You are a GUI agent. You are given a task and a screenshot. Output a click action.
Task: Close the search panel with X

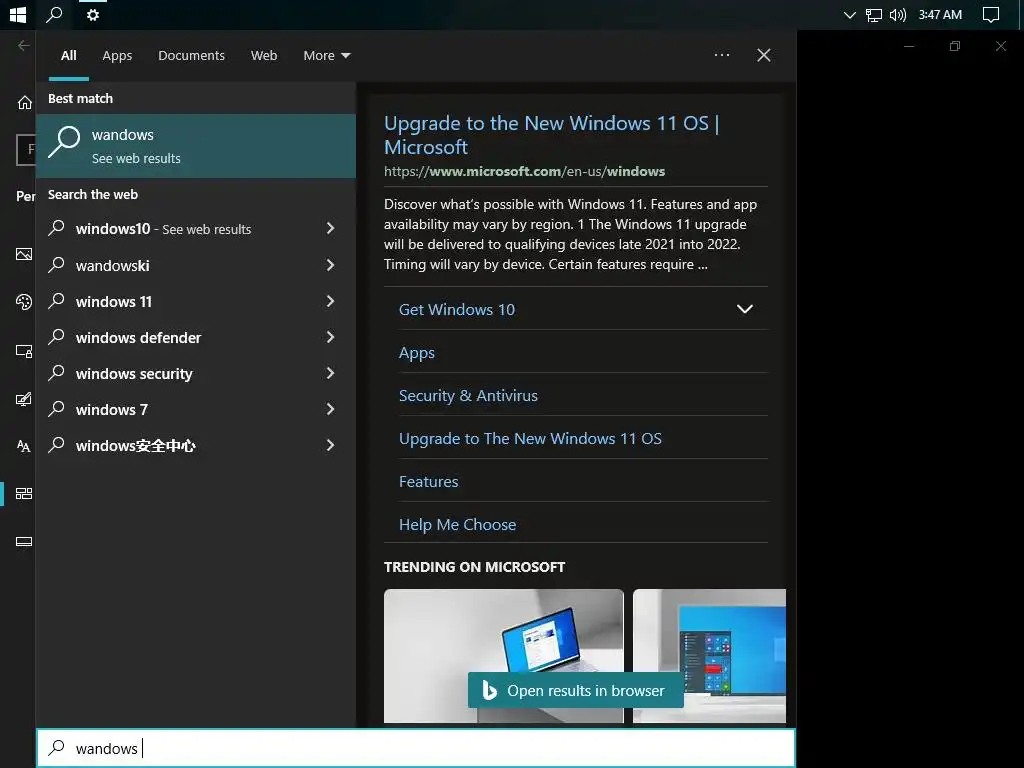[x=763, y=55]
